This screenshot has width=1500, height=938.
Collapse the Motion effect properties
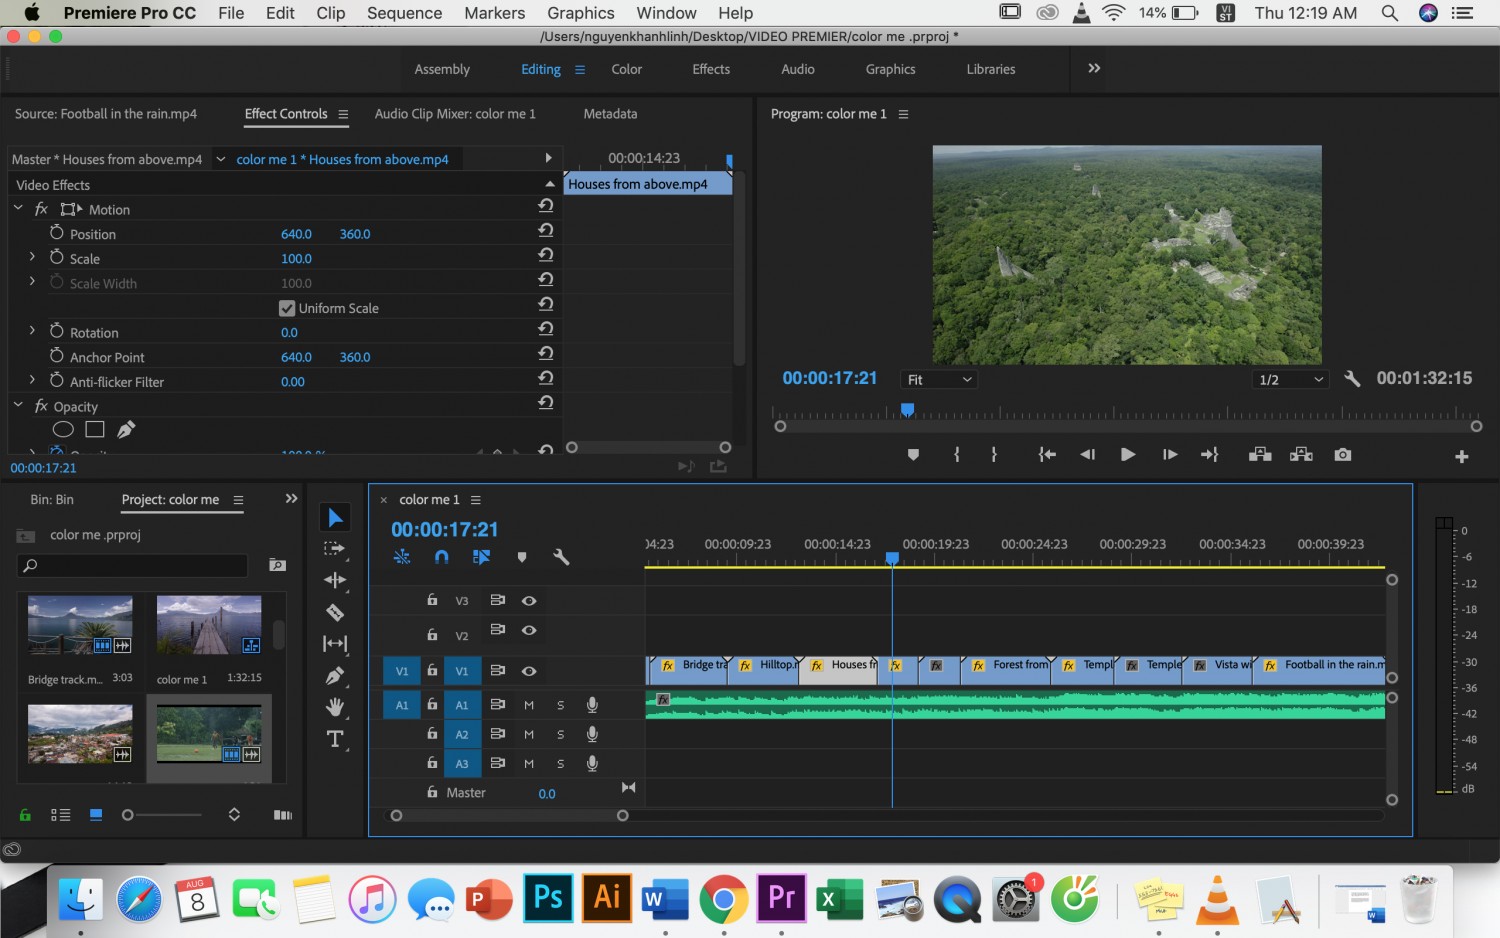pos(18,208)
